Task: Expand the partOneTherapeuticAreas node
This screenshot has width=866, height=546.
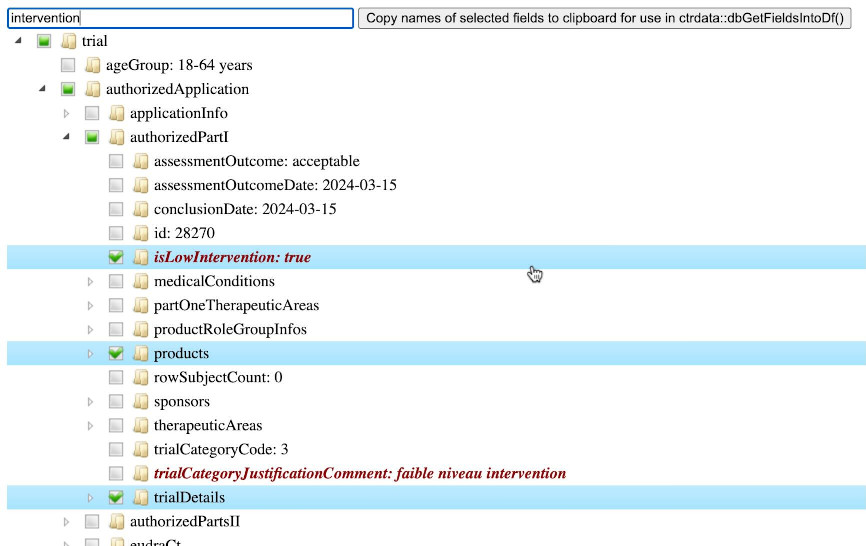Action: (91, 305)
